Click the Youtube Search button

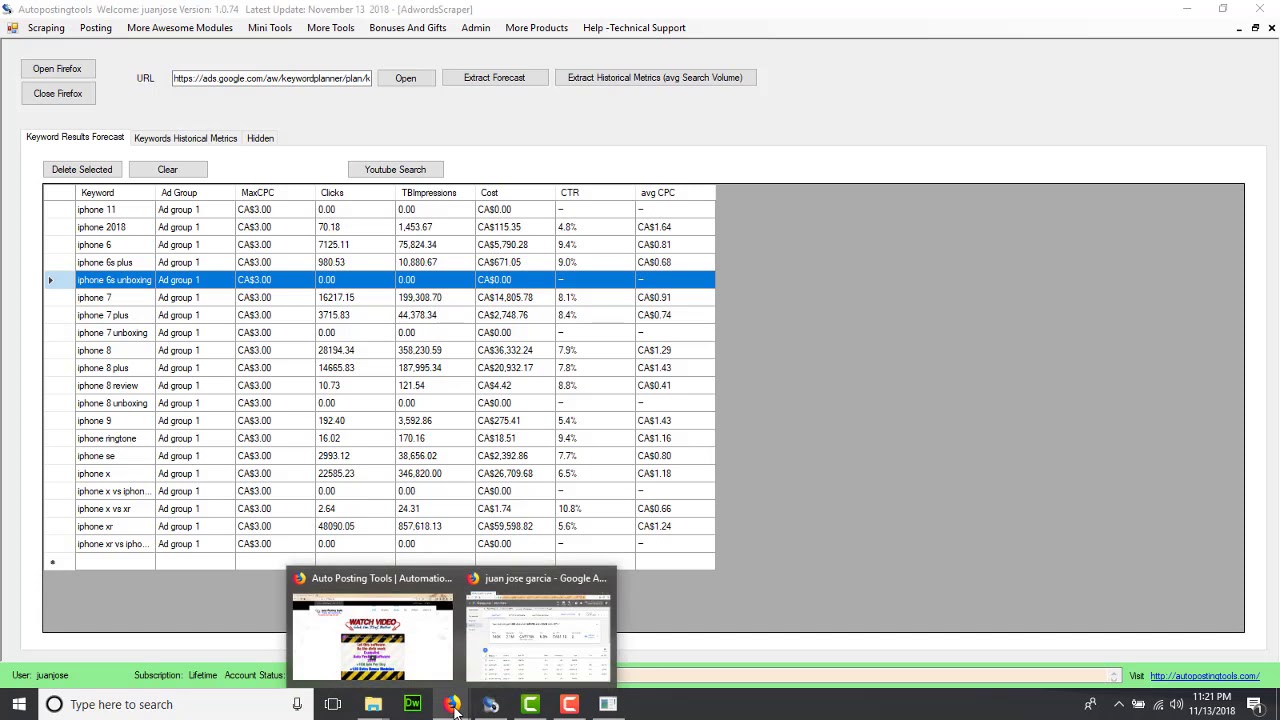[395, 170]
